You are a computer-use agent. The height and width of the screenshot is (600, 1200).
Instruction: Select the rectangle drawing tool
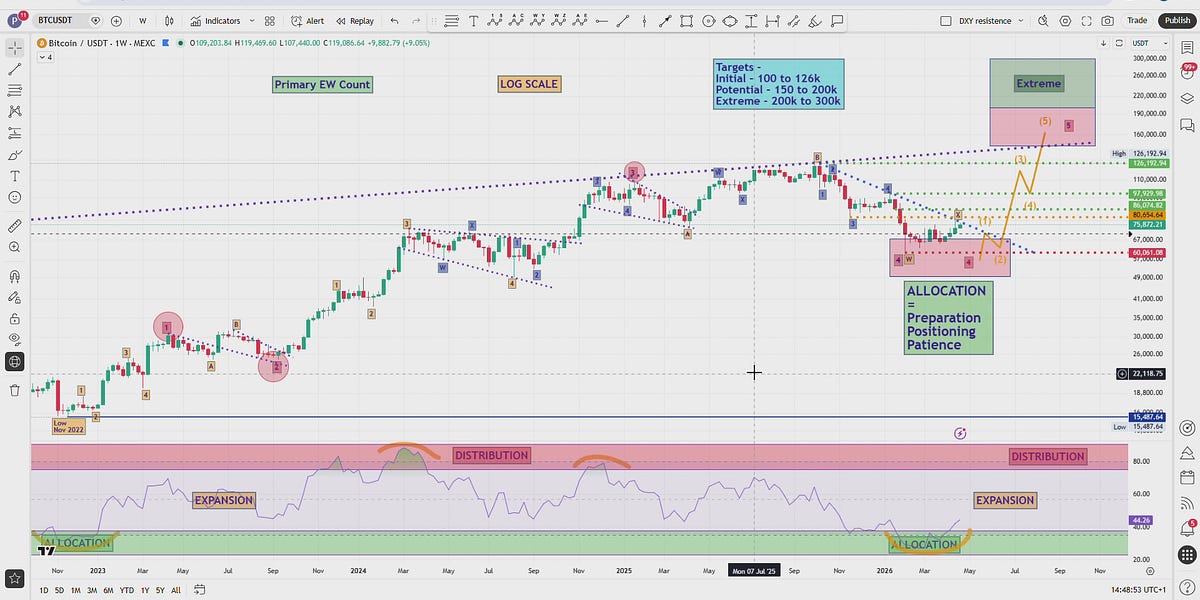coord(688,20)
